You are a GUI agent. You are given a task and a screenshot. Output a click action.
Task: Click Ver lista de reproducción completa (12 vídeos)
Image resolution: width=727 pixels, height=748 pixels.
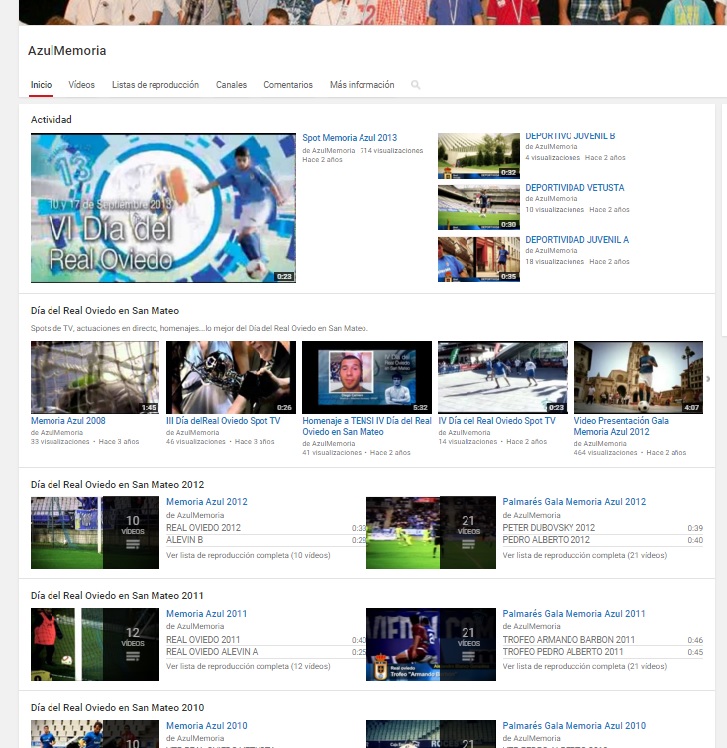click(248, 666)
